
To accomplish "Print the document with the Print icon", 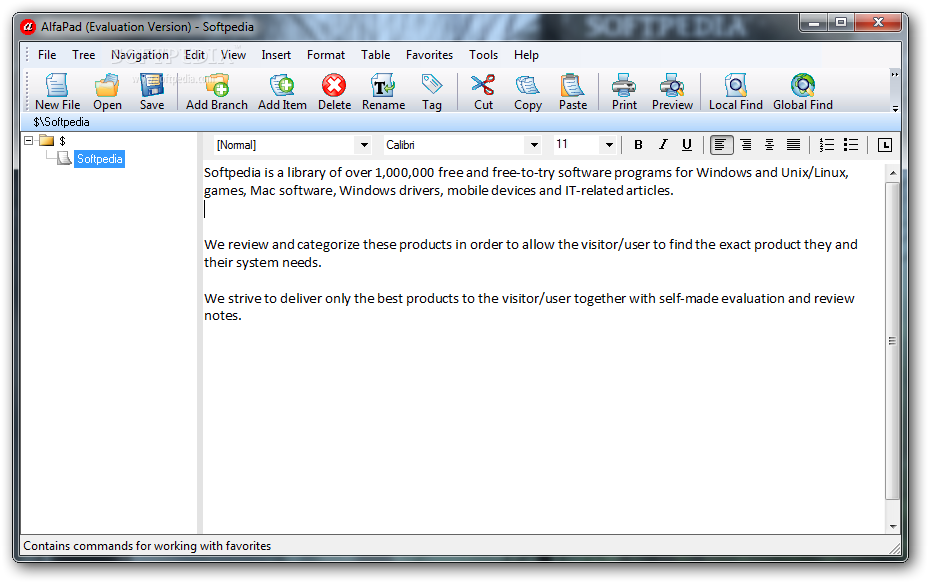I will 624,92.
